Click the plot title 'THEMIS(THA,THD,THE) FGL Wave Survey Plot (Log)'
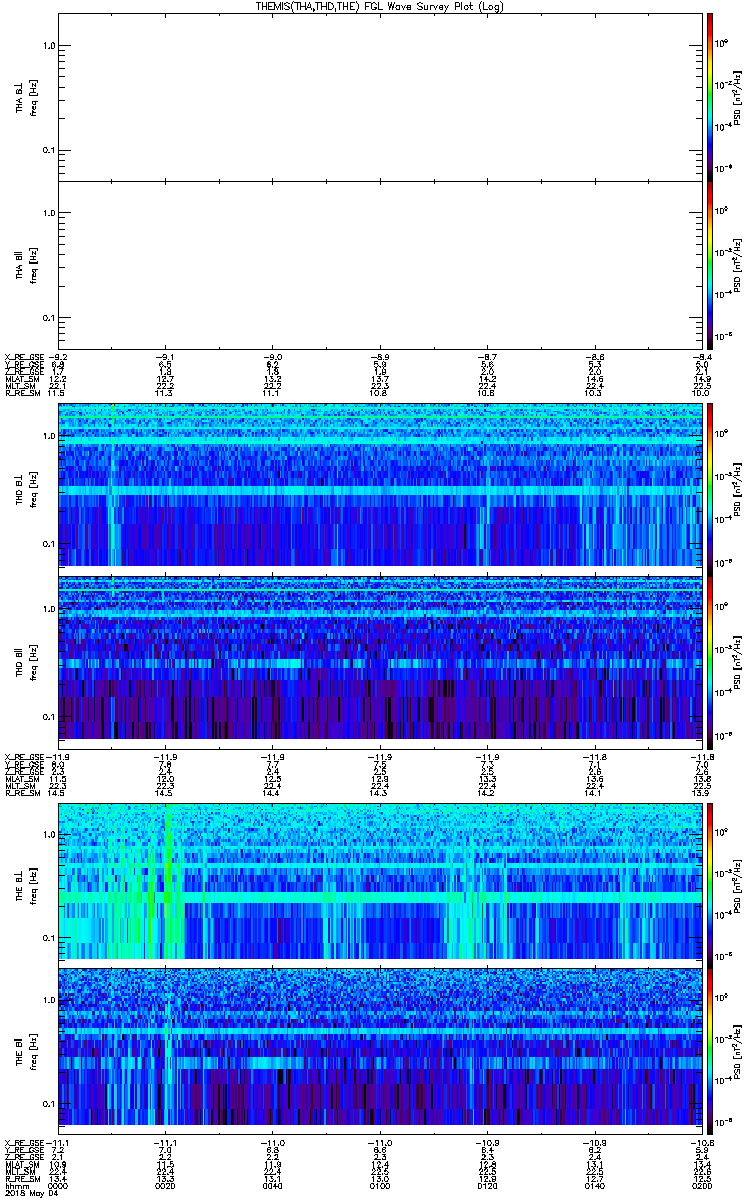750x1200 pixels. (x=380, y=6)
